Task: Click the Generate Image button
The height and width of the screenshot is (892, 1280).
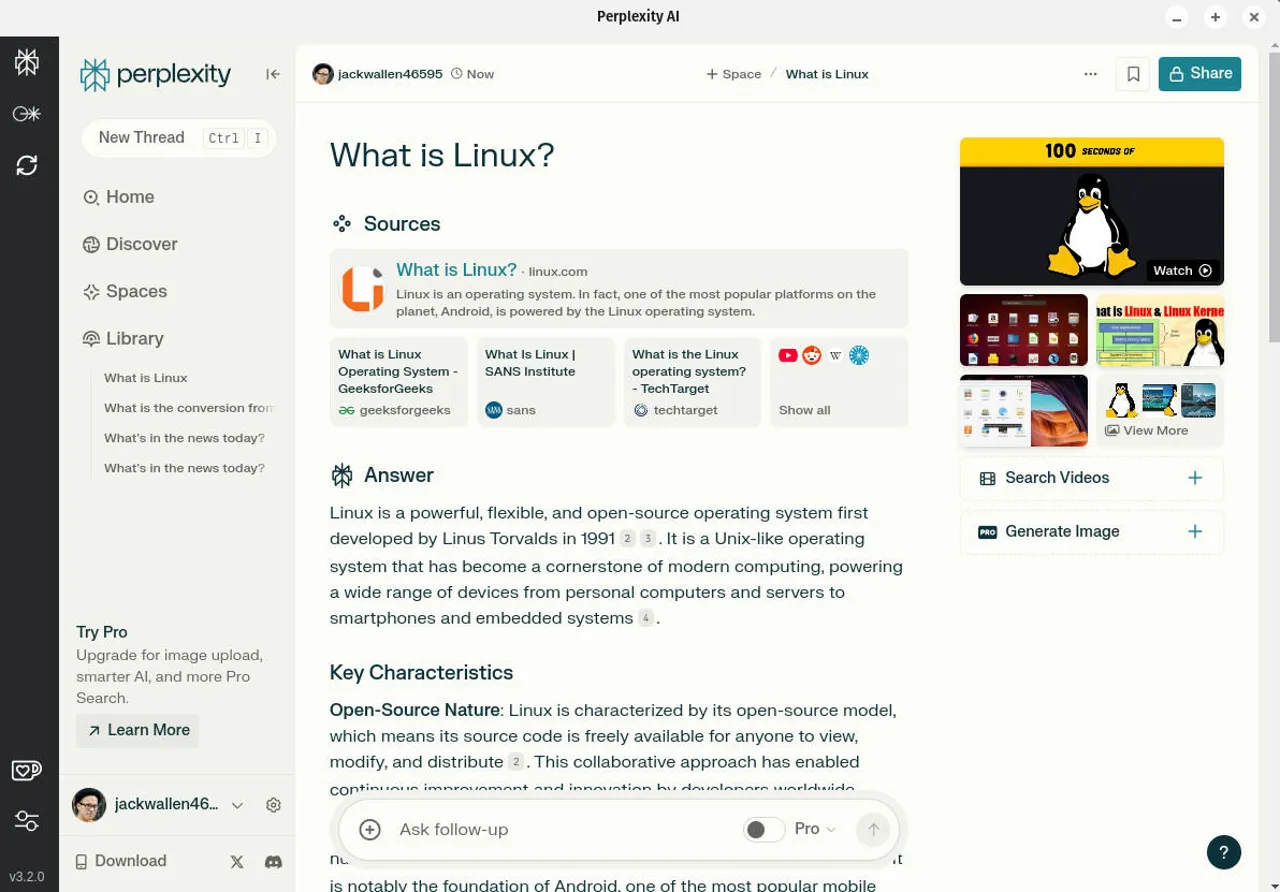Action: click(1092, 532)
